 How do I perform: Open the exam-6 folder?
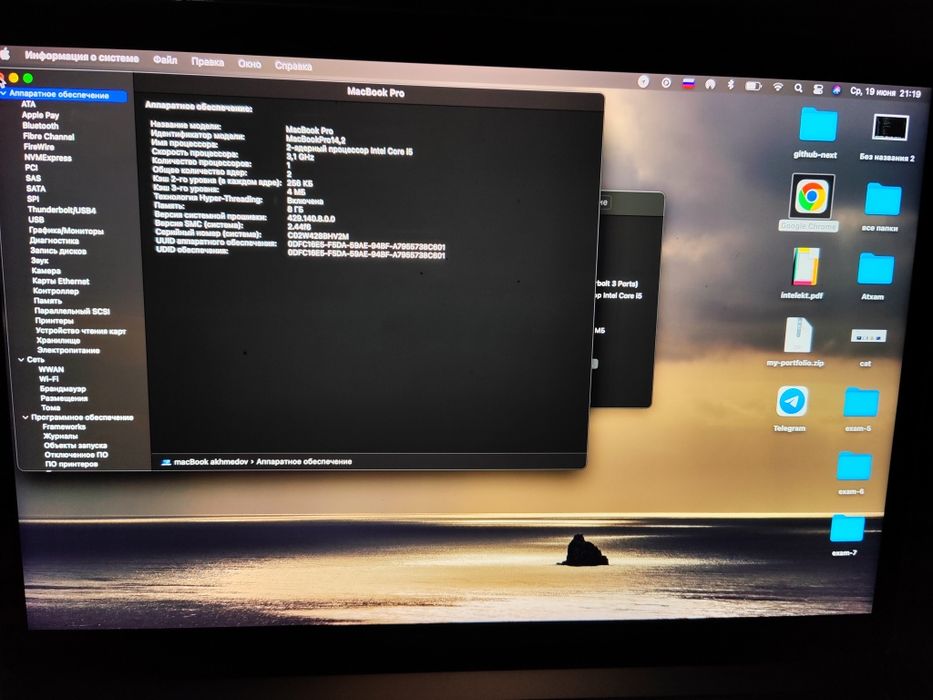854,467
